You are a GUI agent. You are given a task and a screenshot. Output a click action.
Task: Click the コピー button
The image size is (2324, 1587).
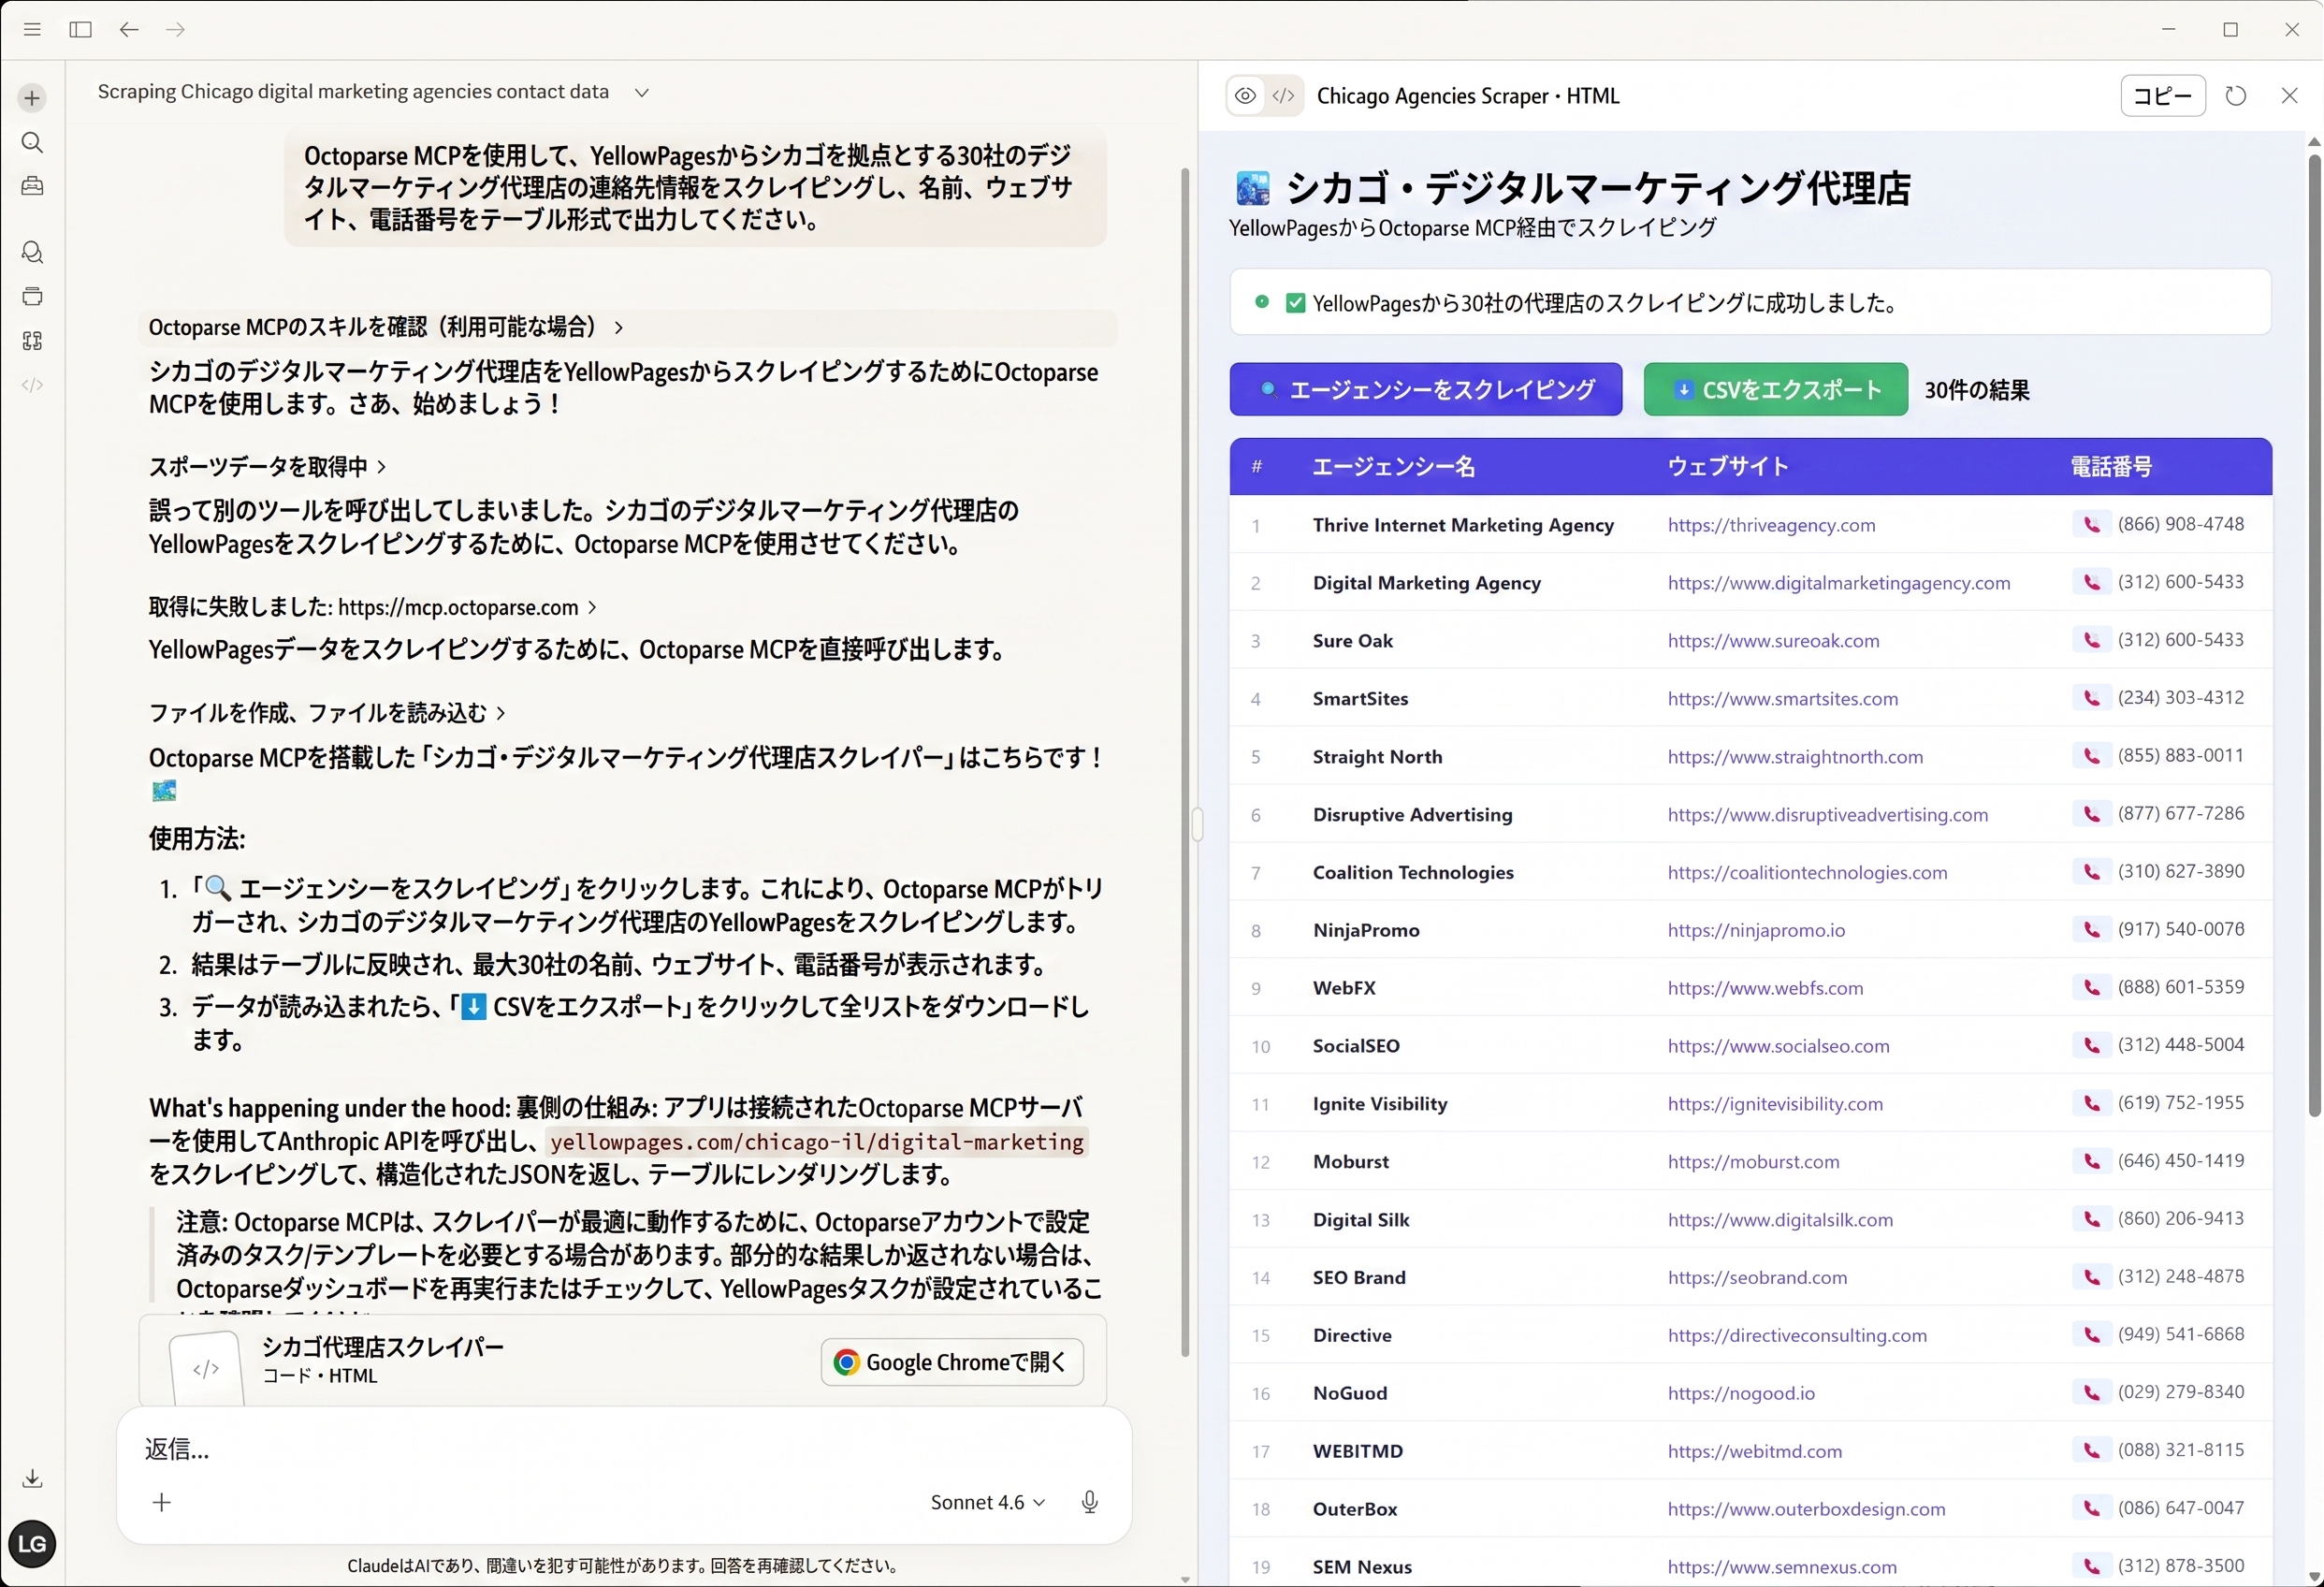[2162, 96]
